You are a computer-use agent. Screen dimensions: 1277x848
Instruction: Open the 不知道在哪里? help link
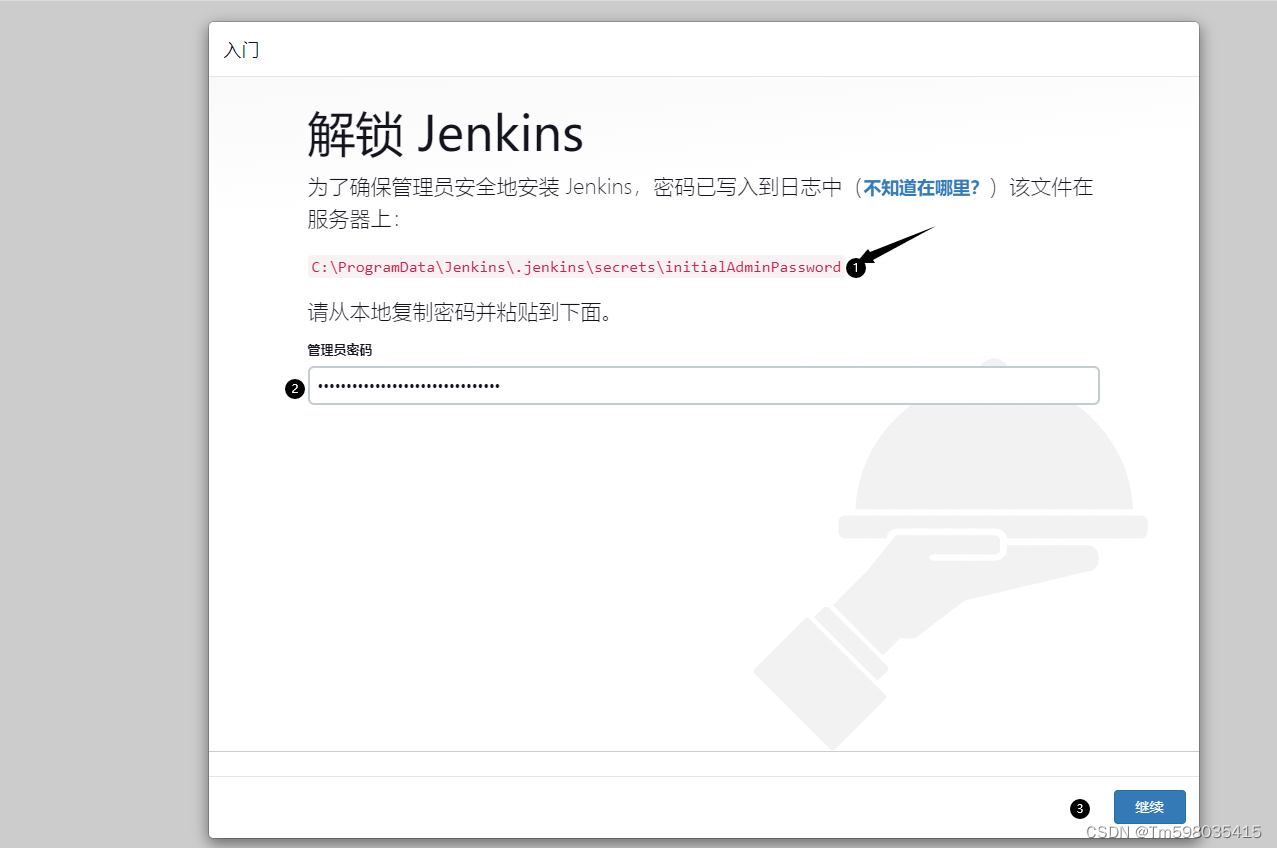921,188
